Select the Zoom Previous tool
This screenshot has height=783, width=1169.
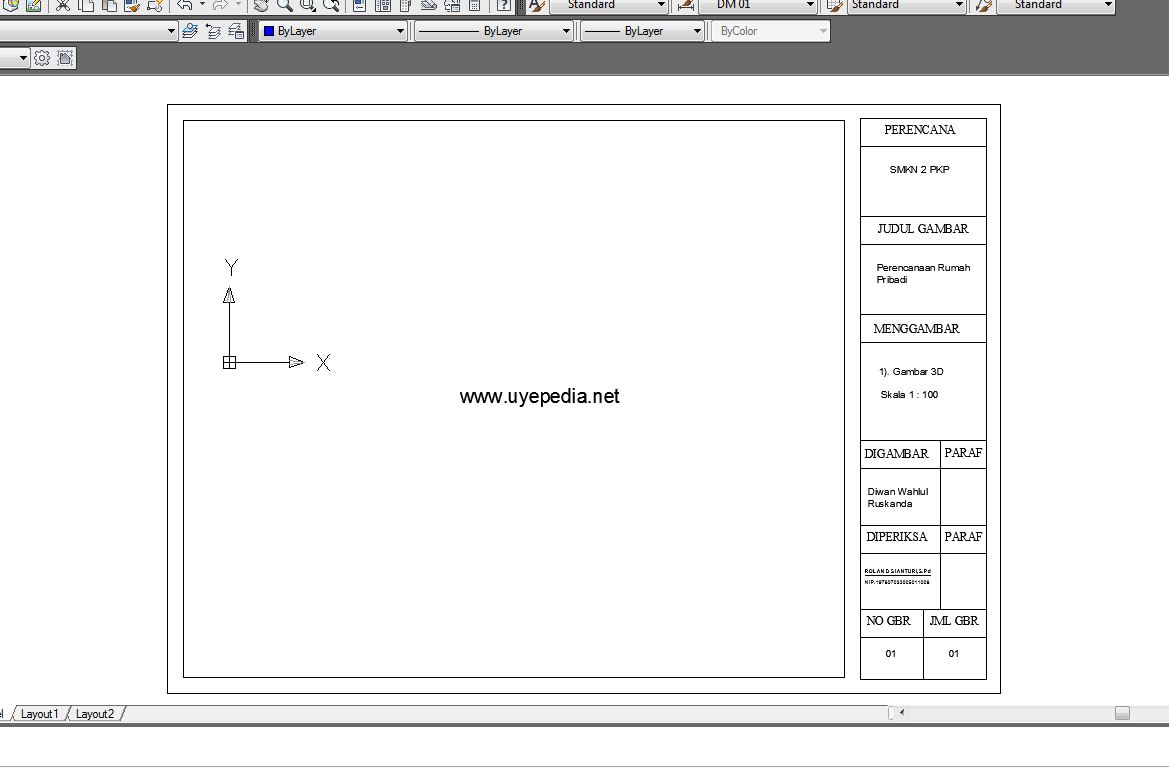331,5
